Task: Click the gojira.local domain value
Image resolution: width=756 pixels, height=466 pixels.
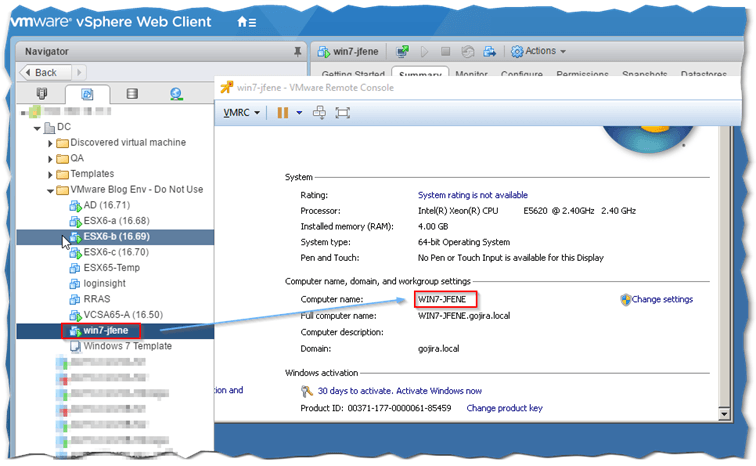Action: tap(438, 349)
